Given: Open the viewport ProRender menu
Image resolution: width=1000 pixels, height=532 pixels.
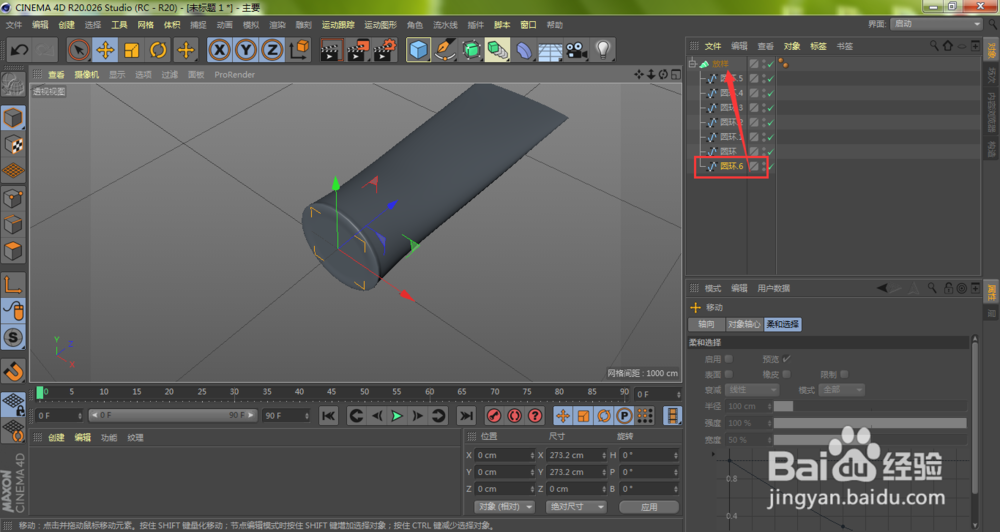Looking at the screenshot, I should [x=234, y=75].
